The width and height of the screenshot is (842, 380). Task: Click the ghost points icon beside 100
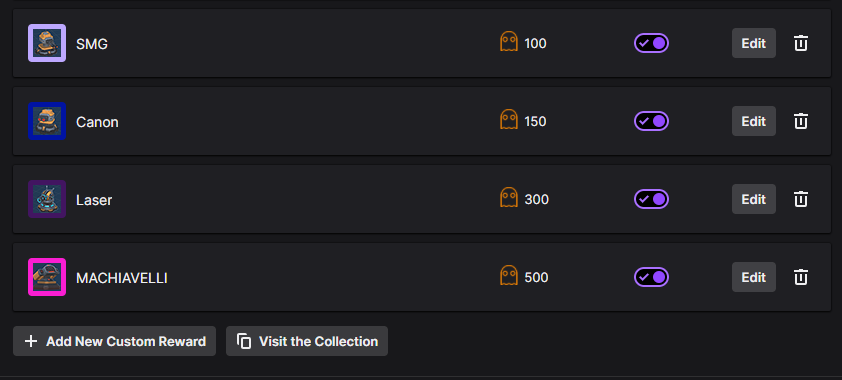[509, 41]
